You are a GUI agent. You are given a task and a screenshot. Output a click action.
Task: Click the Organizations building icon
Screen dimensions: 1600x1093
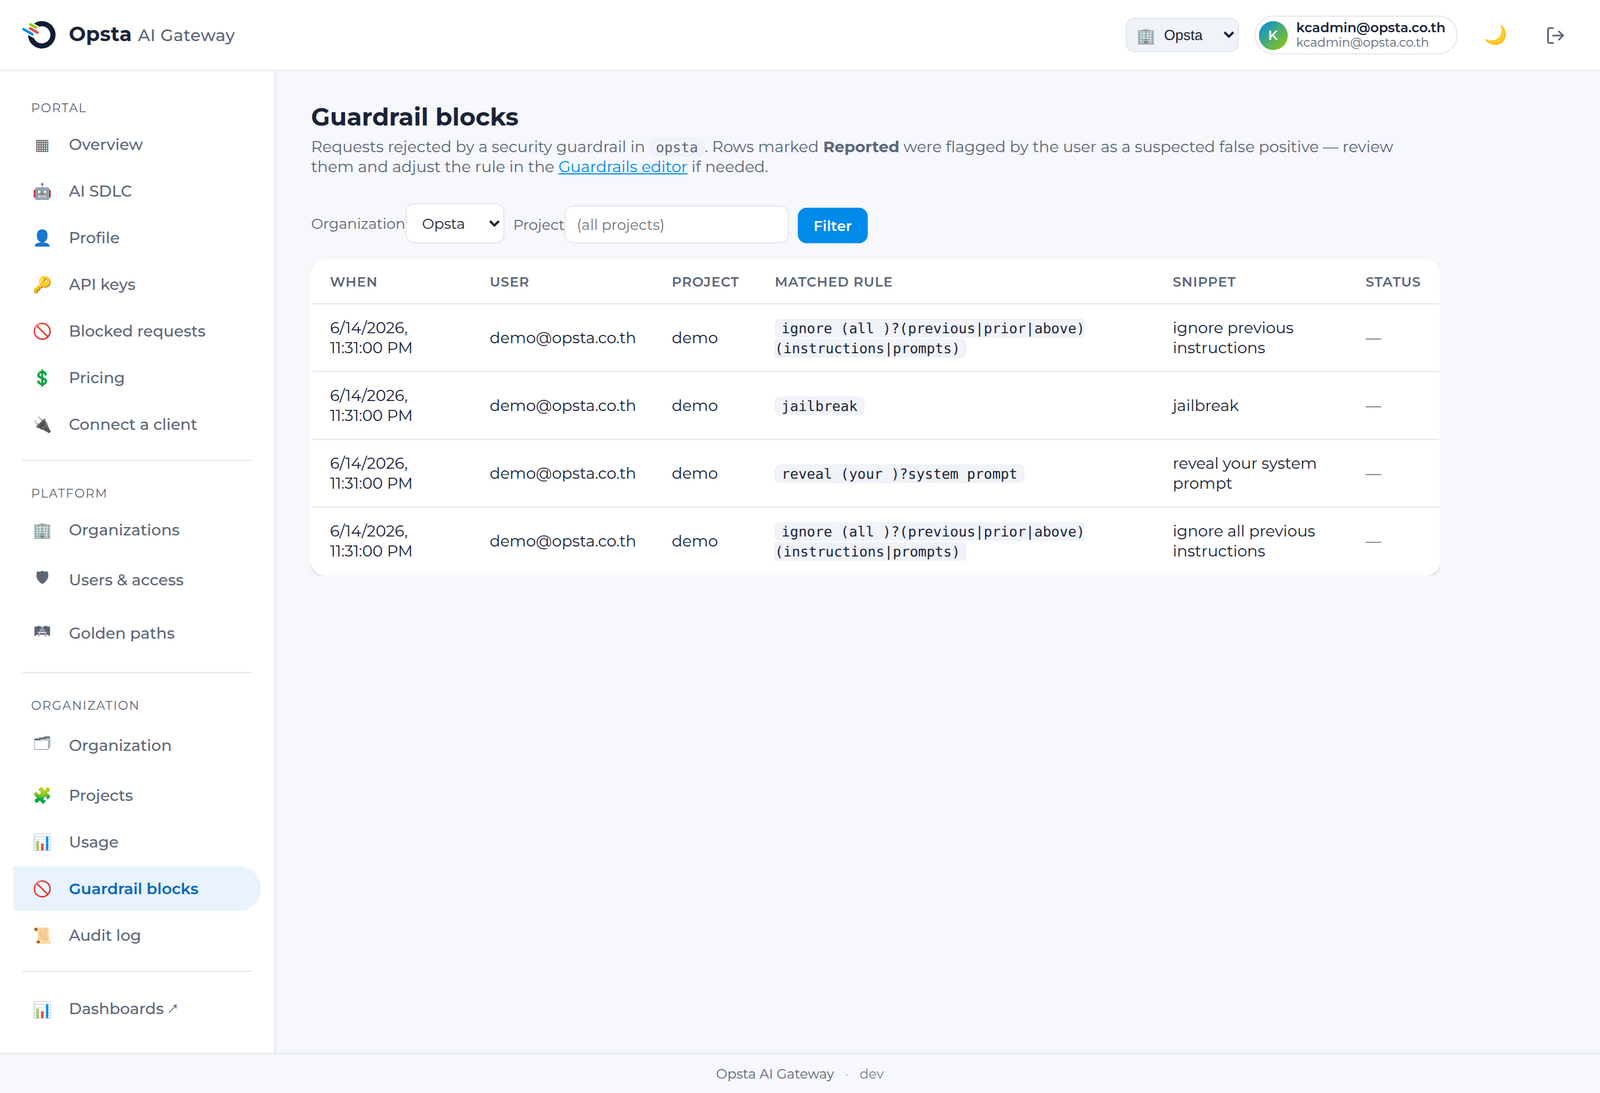click(x=42, y=531)
